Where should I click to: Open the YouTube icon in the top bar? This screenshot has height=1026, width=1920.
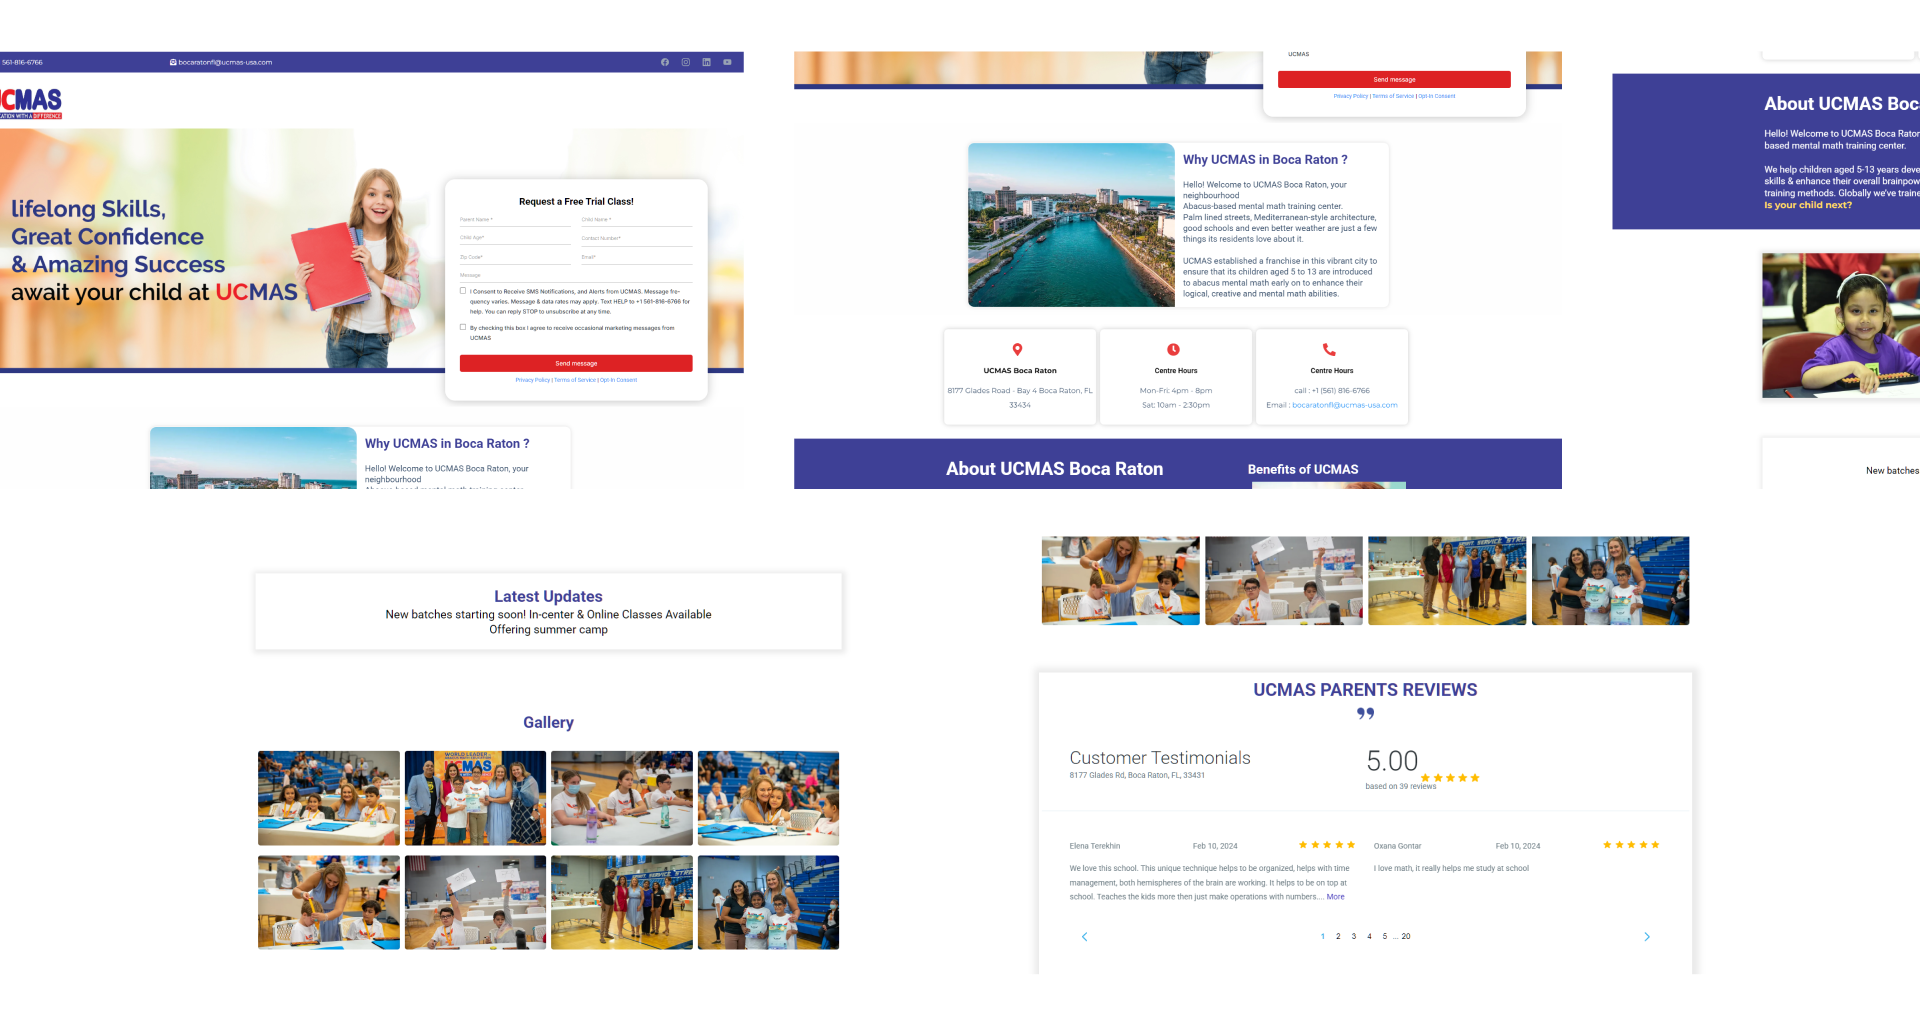click(x=727, y=62)
